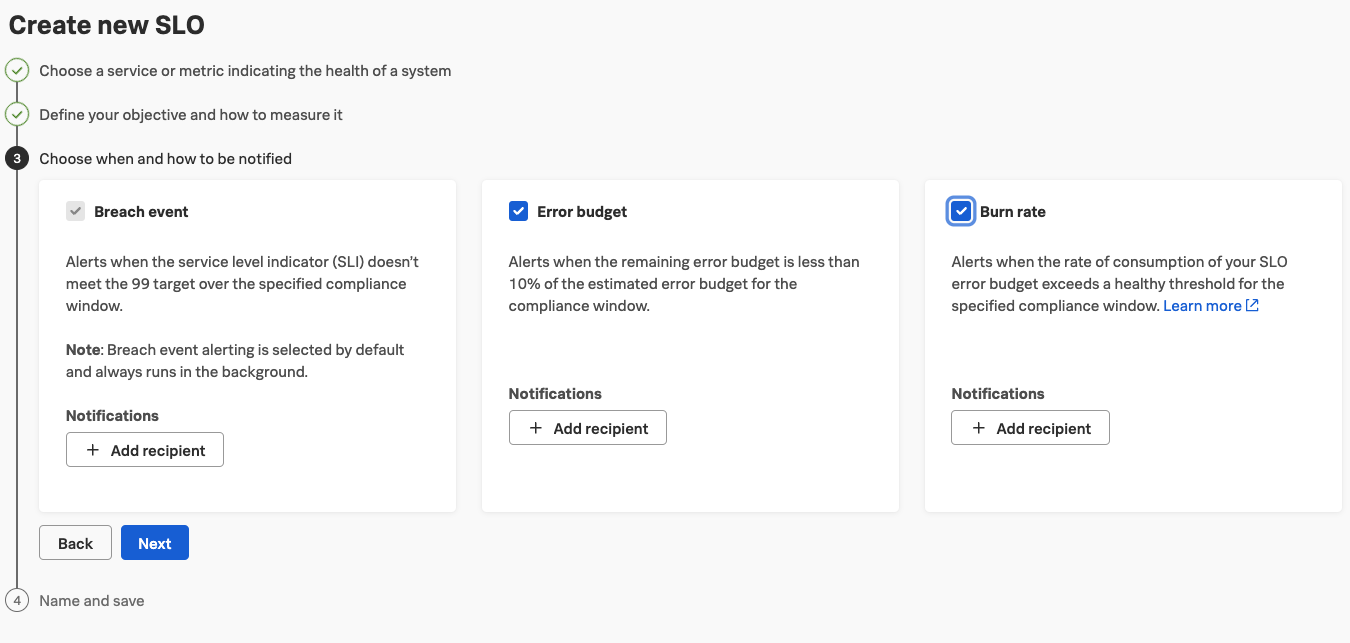Click plus icon in Breach event Add recipient
The image size is (1350, 643).
click(93, 450)
